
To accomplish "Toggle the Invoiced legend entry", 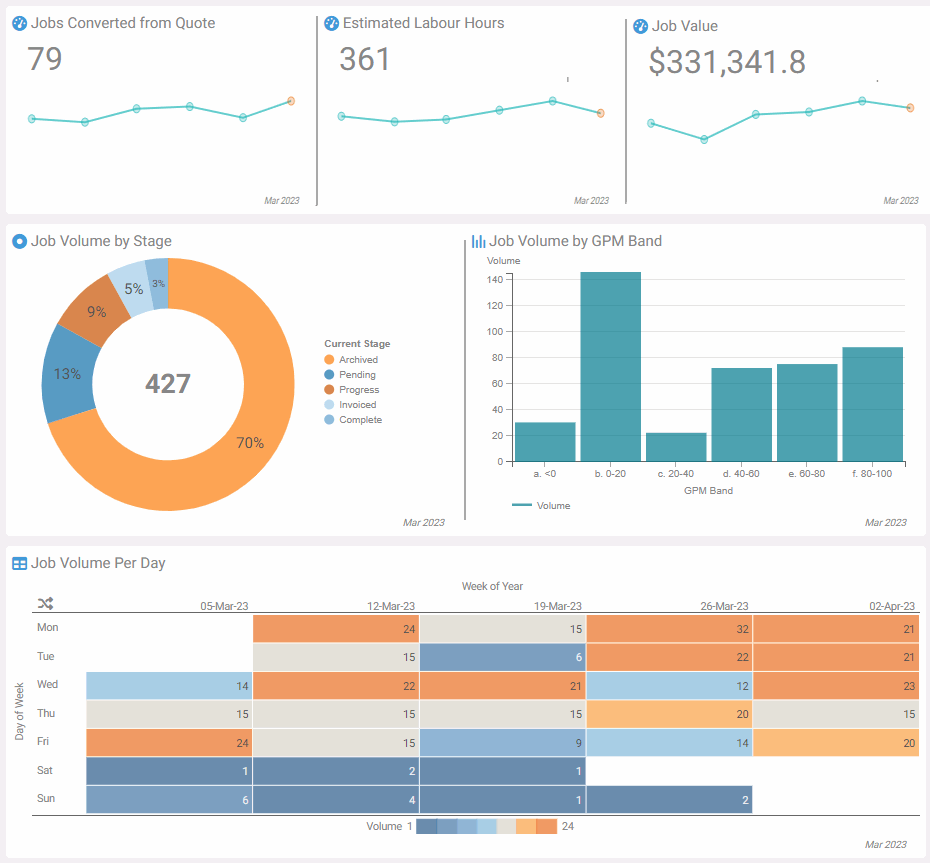I will (357, 405).
